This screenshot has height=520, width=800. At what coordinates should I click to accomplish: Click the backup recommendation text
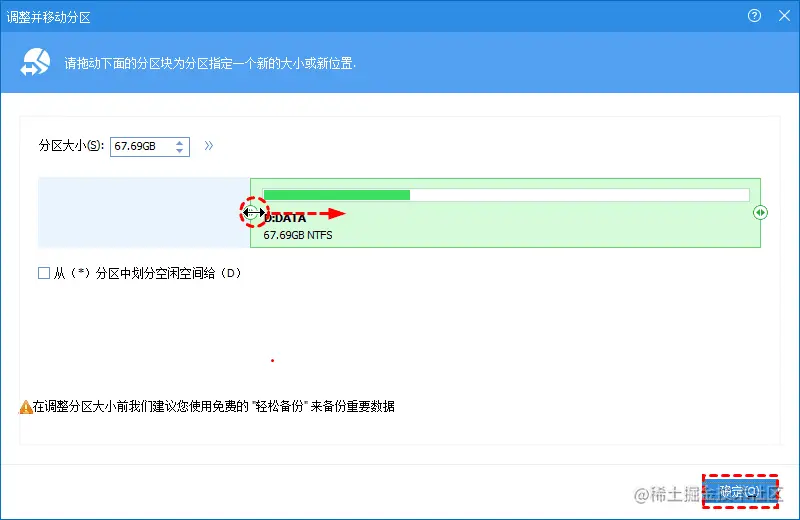click(213, 407)
